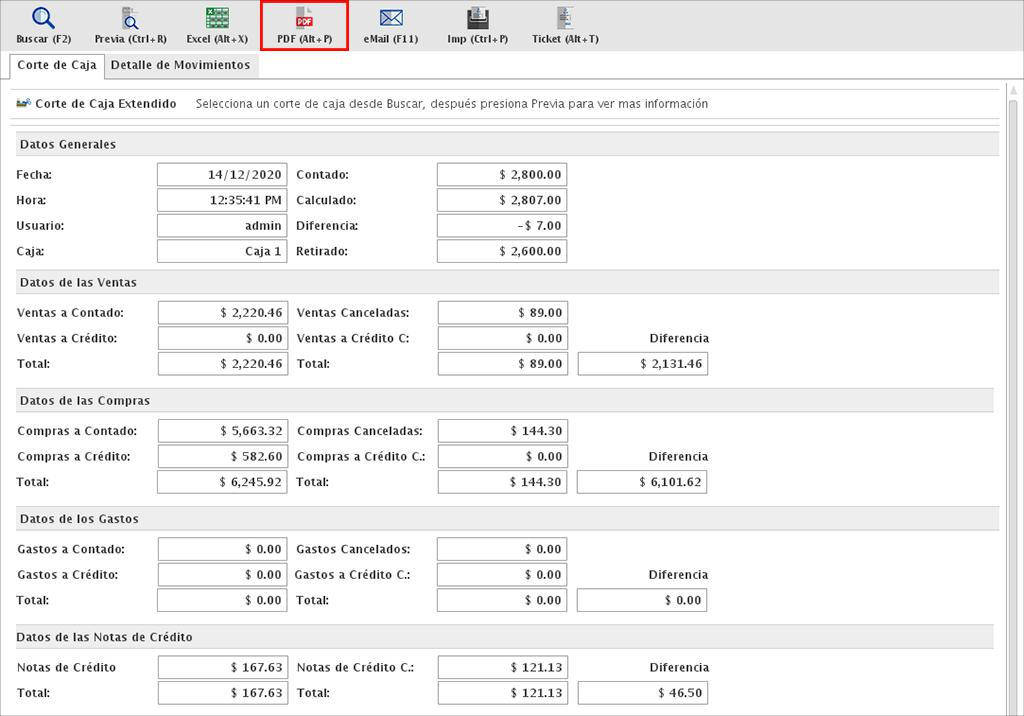The height and width of the screenshot is (716, 1024).
Task: Print using the Imp printer icon
Action: [478, 19]
